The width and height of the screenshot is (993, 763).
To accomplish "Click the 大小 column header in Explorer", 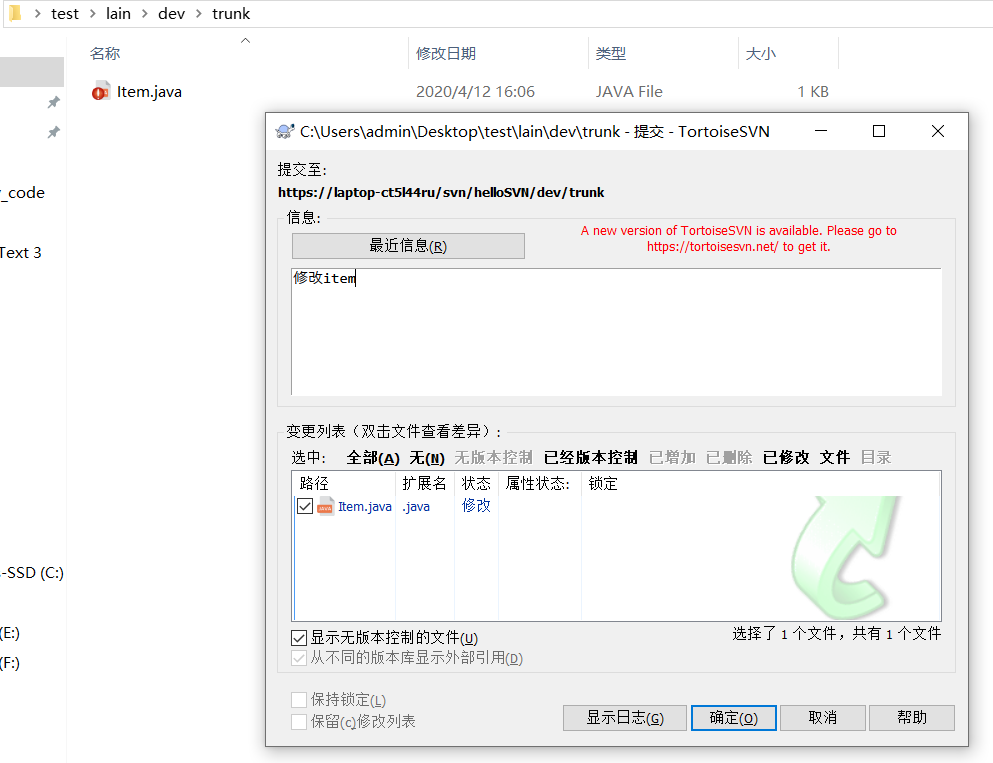I will click(761, 54).
